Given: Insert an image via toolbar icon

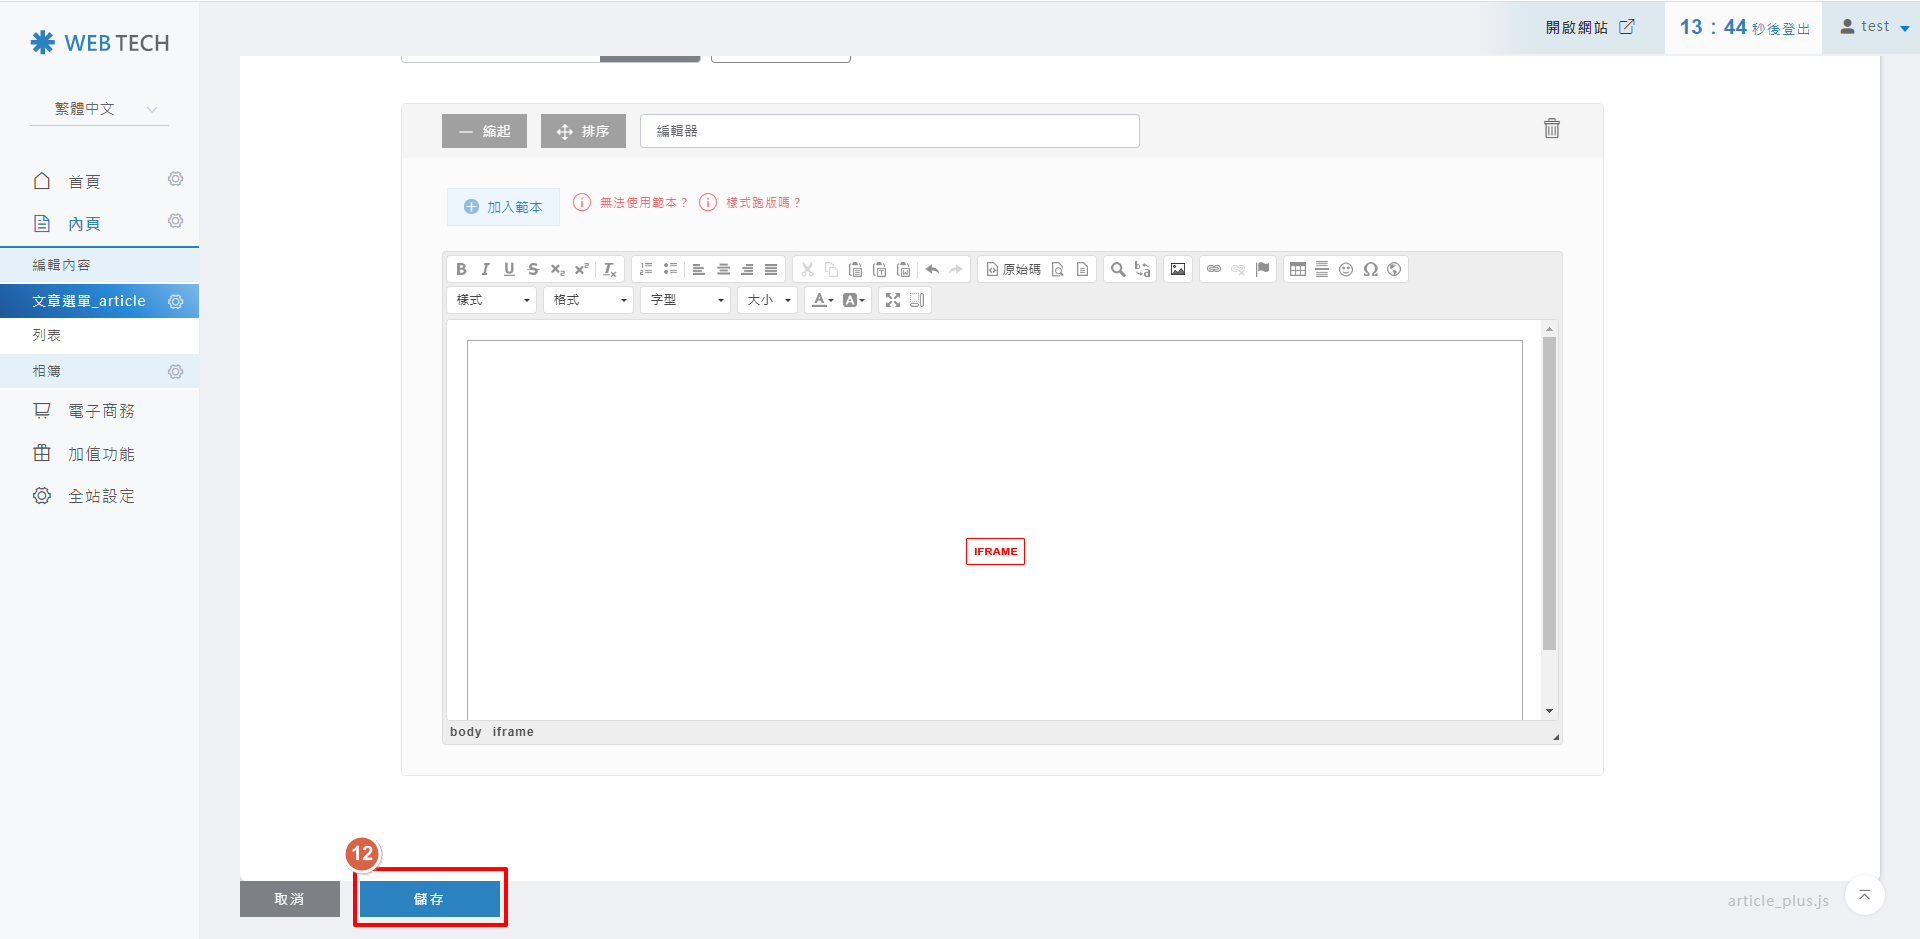Looking at the screenshot, I should (1178, 269).
